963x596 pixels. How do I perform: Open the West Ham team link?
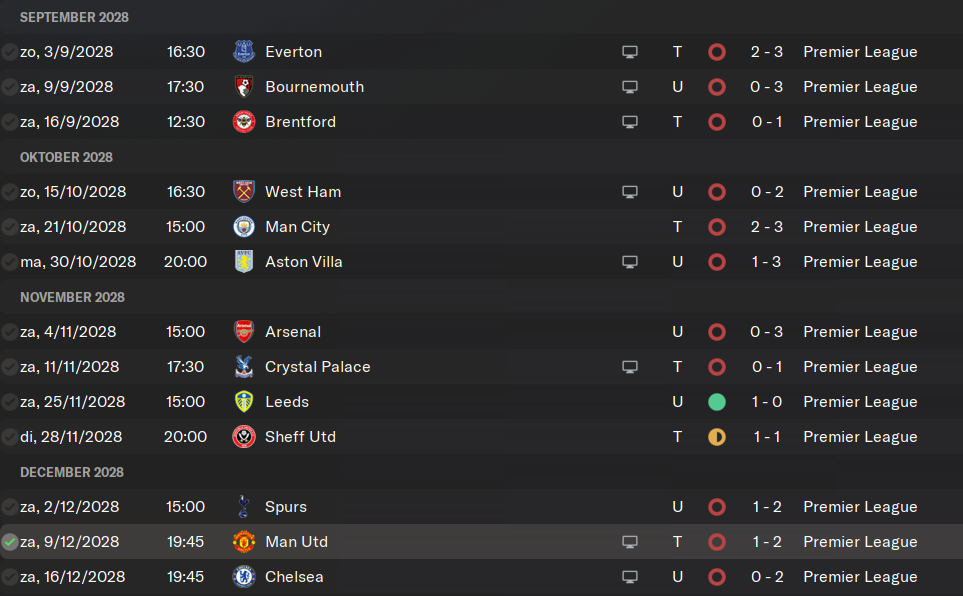(x=303, y=192)
